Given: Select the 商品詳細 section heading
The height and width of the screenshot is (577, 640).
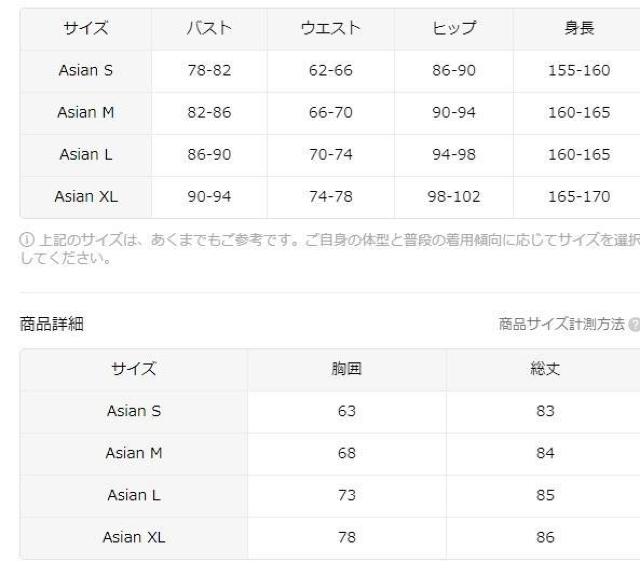Looking at the screenshot, I should coord(50,324).
